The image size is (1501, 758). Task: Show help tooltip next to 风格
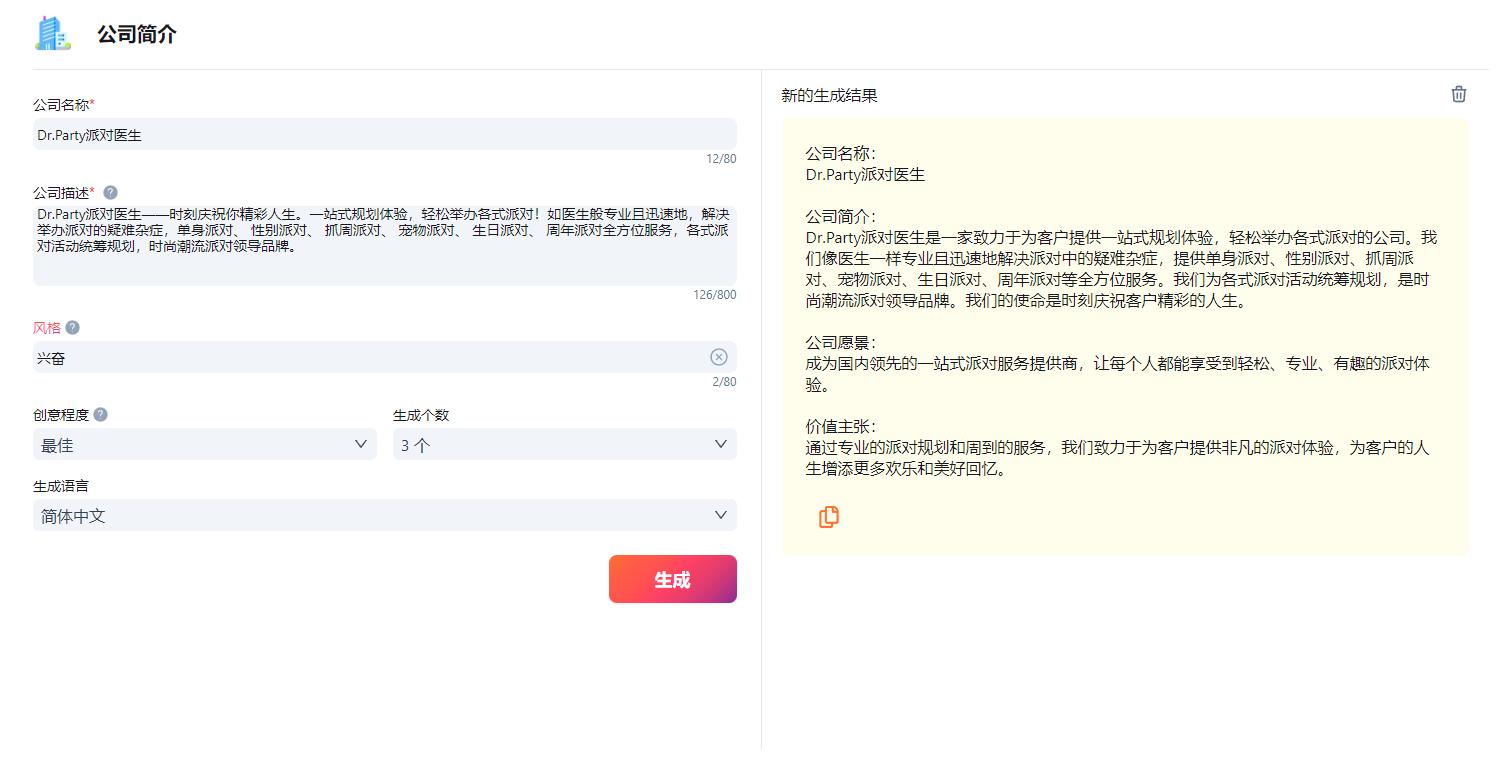(x=72, y=327)
